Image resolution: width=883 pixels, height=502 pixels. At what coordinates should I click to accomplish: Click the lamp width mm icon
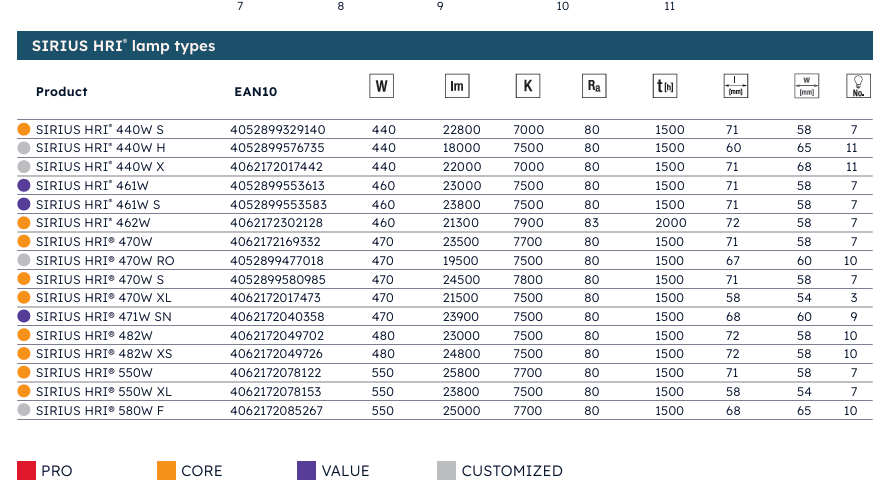pyautogui.click(x=806, y=86)
